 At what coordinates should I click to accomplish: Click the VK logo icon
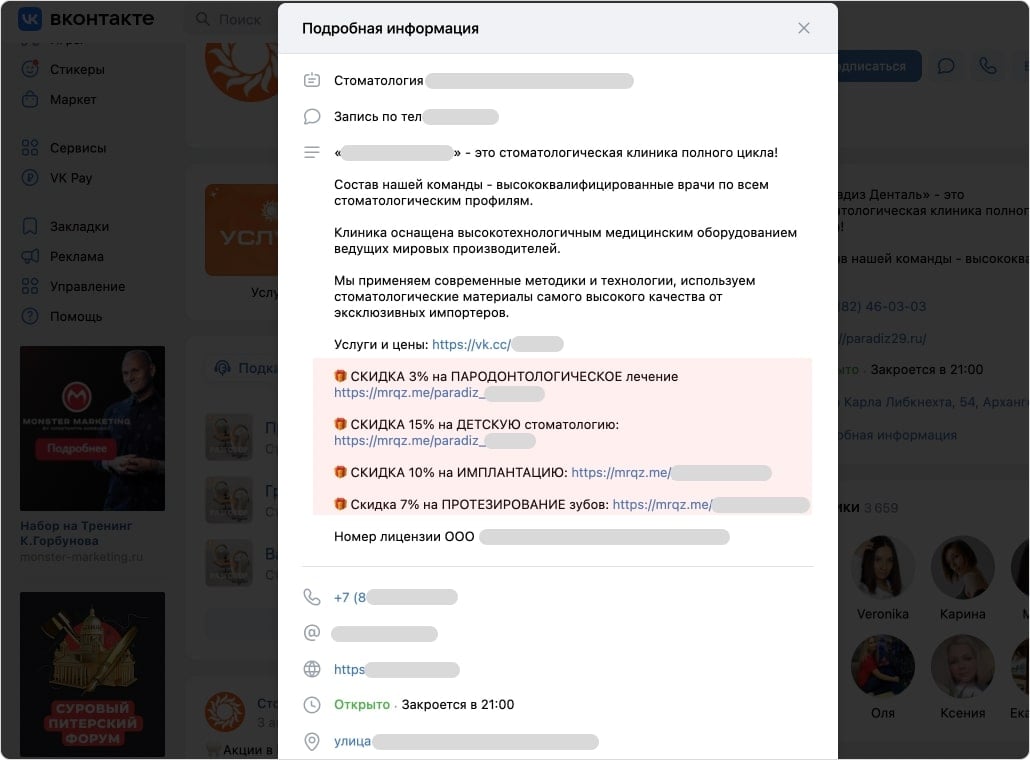coord(27,18)
